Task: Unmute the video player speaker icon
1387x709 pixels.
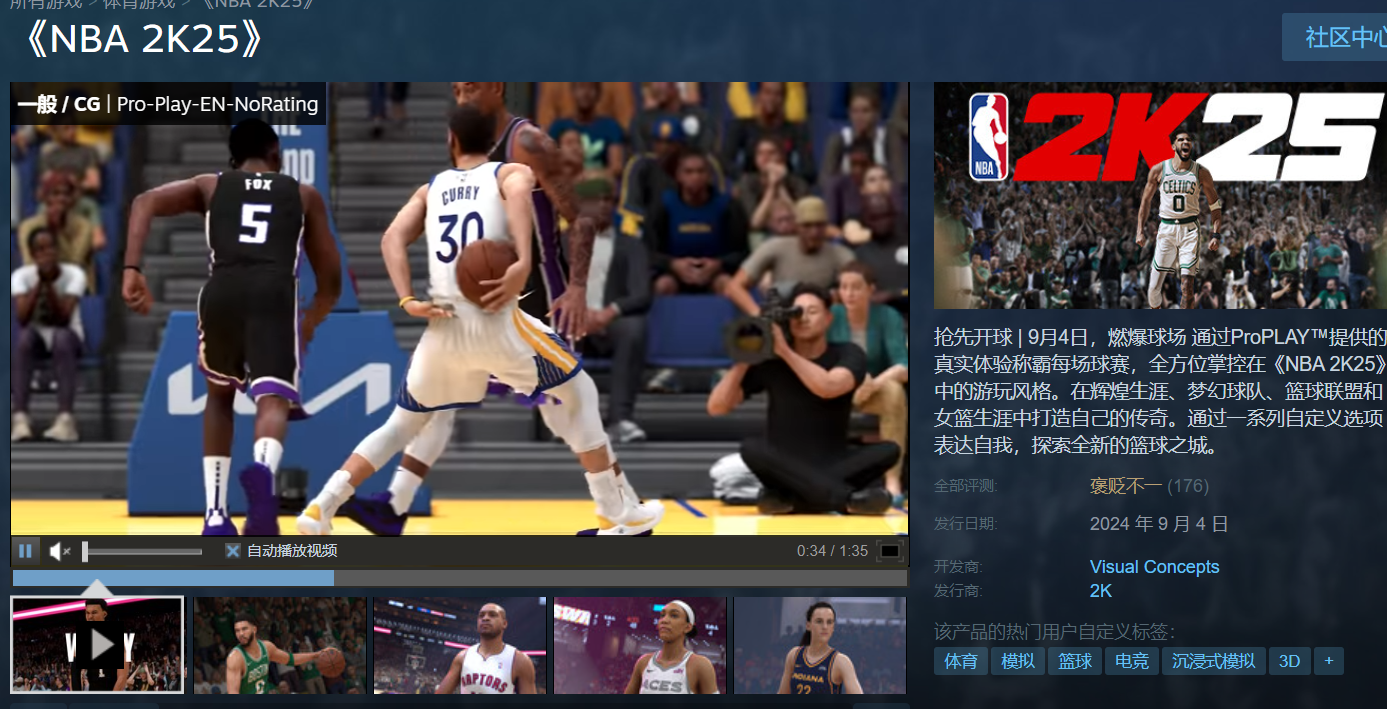Action: coord(58,550)
